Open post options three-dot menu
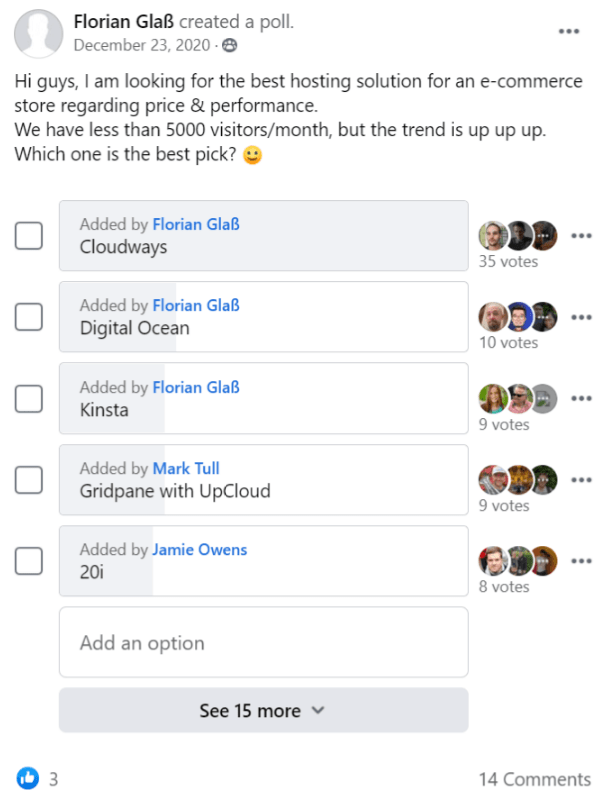Screen dimensions: 604x800 coord(569,32)
